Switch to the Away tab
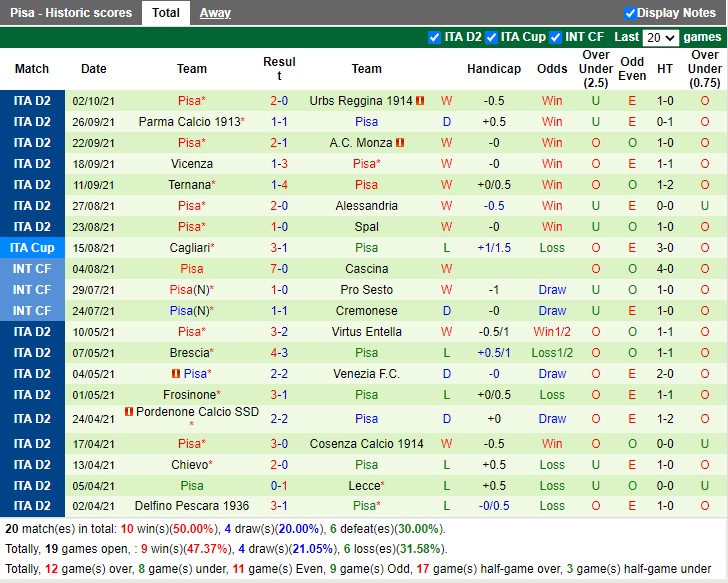Image resolution: width=728 pixels, height=583 pixels. click(215, 13)
